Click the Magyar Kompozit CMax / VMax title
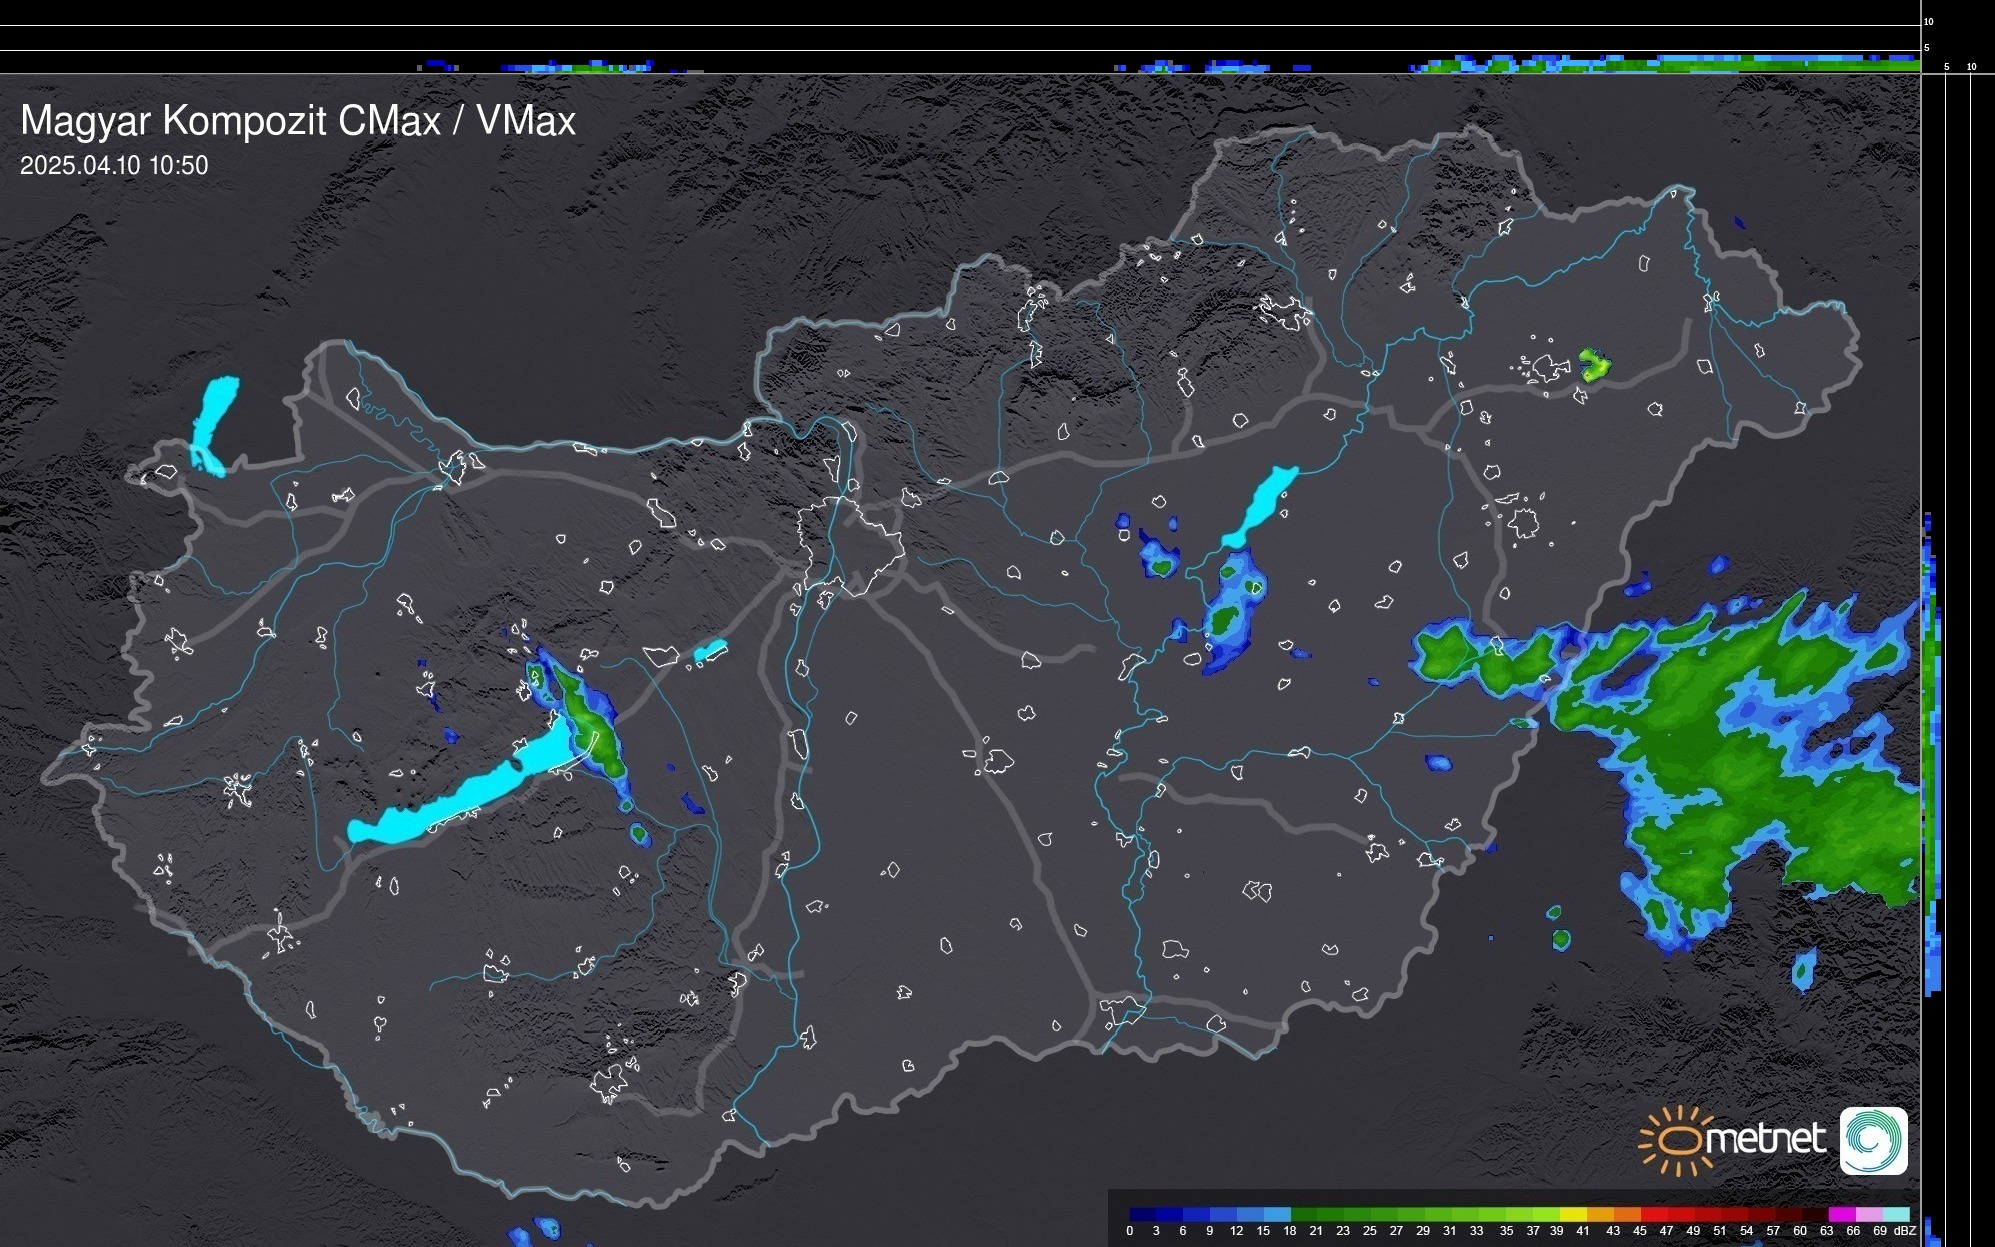The height and width of the screenshot is (1247, 1995). coord(298,121)
